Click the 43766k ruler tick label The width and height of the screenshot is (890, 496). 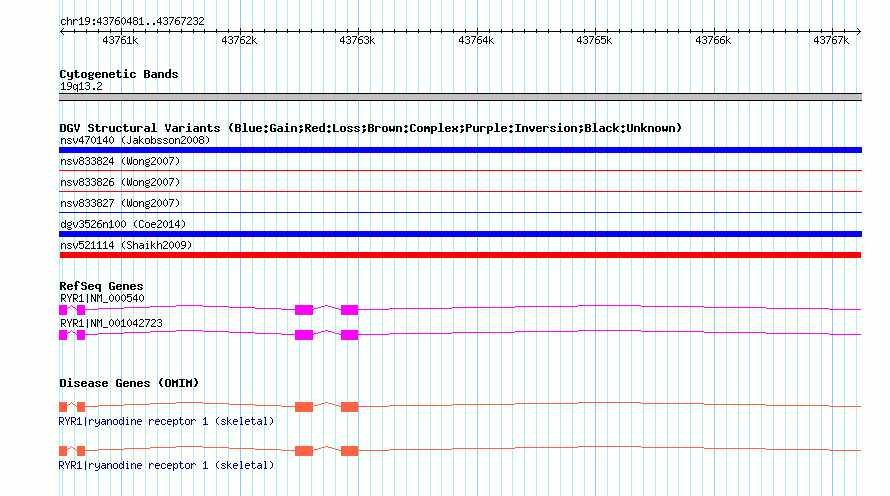713,40
